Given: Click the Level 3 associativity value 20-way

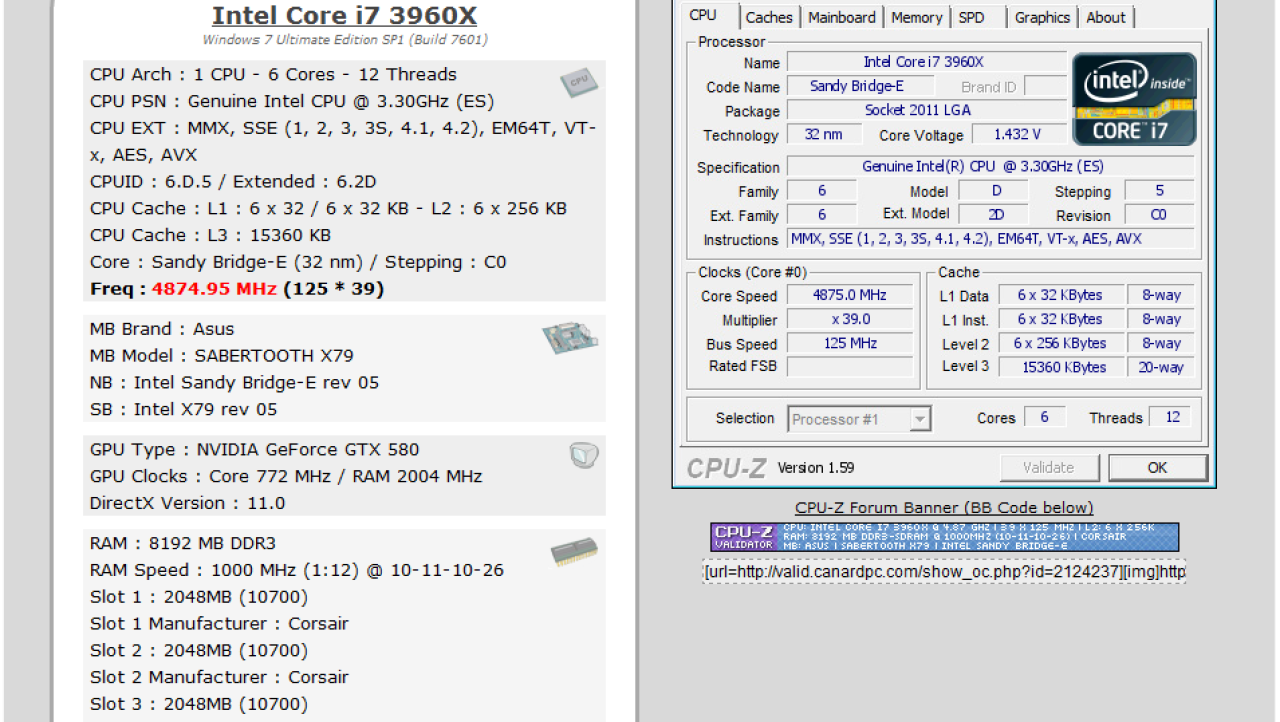Looking at the screenshot, I should pyautogui.click(x=1161, y=367).
